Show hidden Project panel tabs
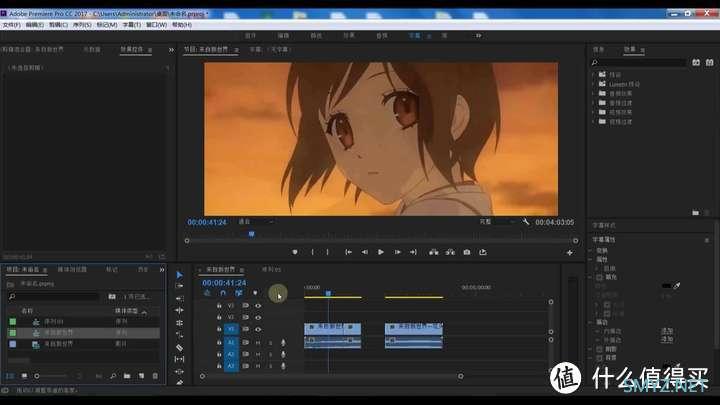Image resolution: width=720 pixels, height=405 pixels. [162, 270]
